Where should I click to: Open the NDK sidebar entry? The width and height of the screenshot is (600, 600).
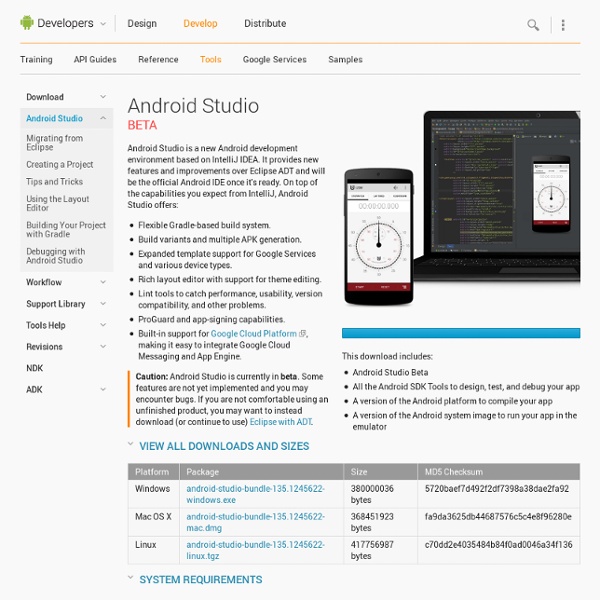point(34,368)
